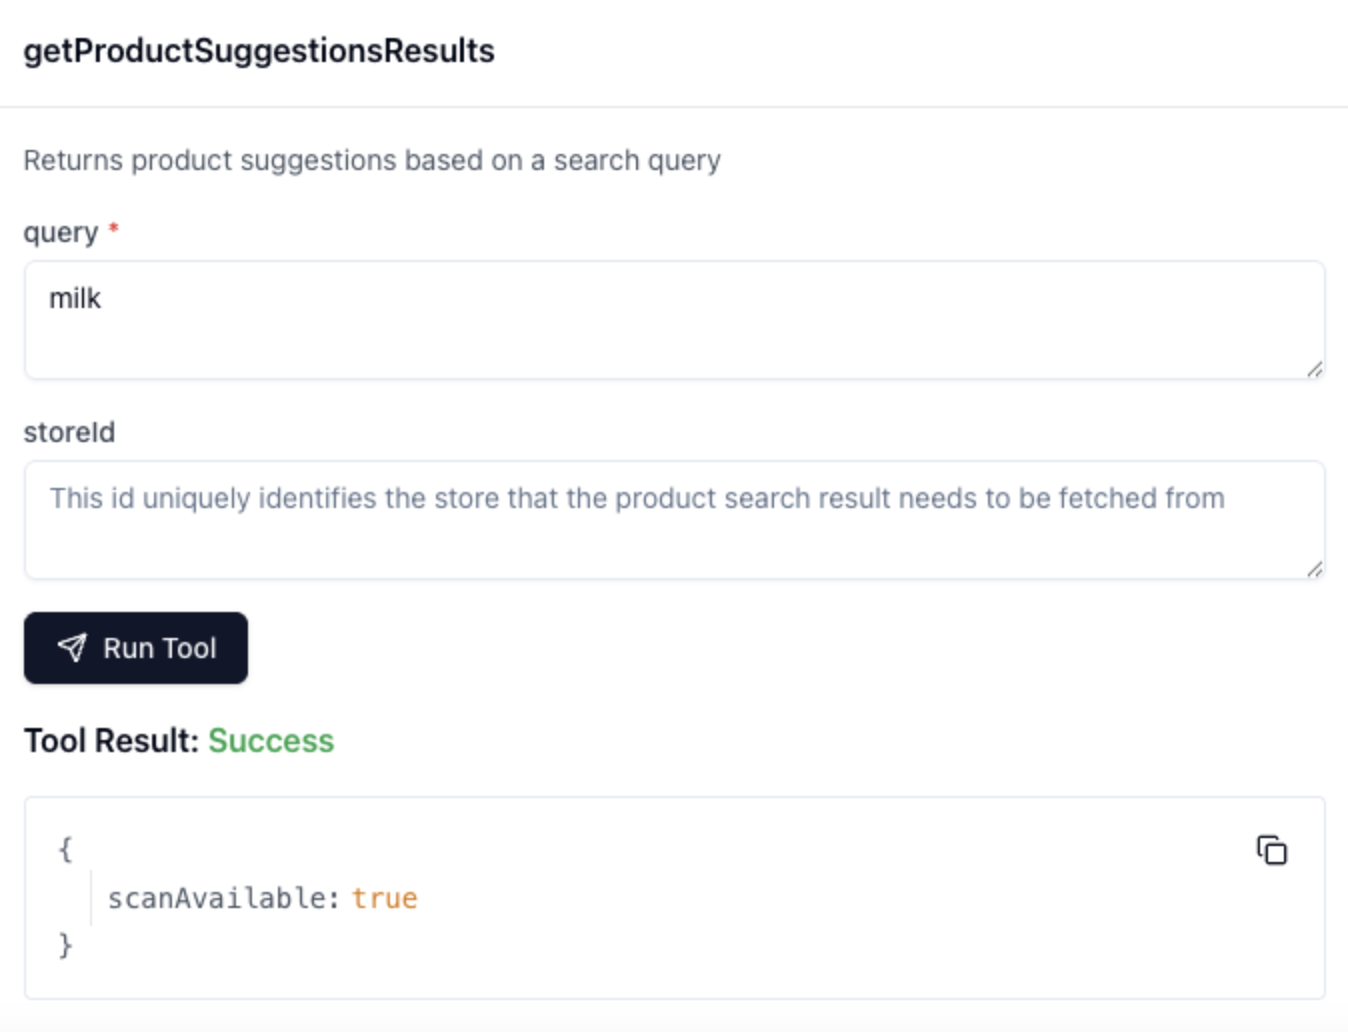1348x1032 pixels.
Task: Click the orange true value
Action: click(x=384, y=898)
